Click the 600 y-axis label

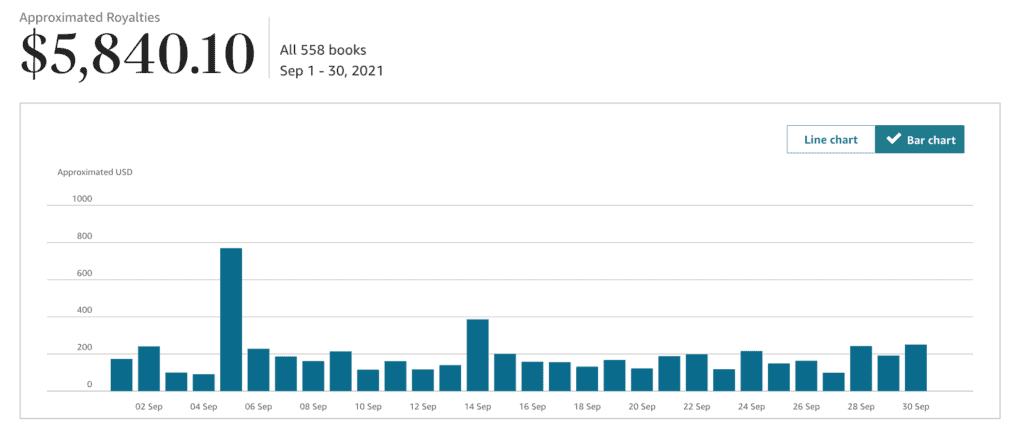click(85, 273)
